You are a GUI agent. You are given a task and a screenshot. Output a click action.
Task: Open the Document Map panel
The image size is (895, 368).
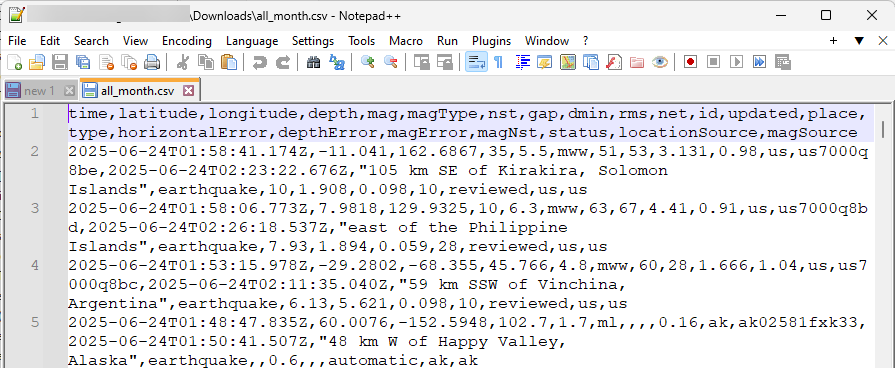point(568,62)
